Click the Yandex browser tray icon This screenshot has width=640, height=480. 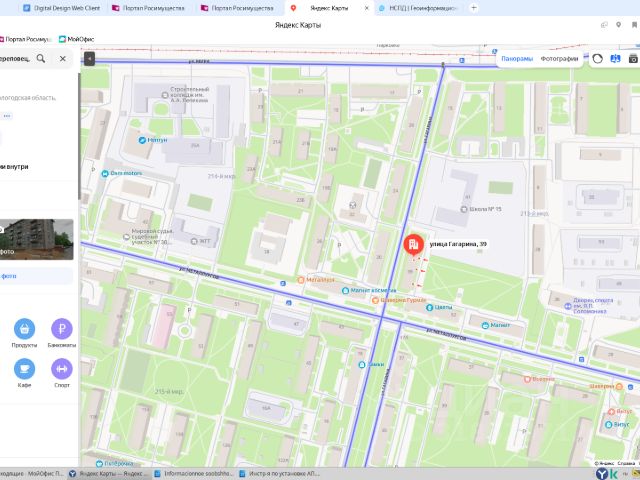pyautogui.click(x=602, y=474)
